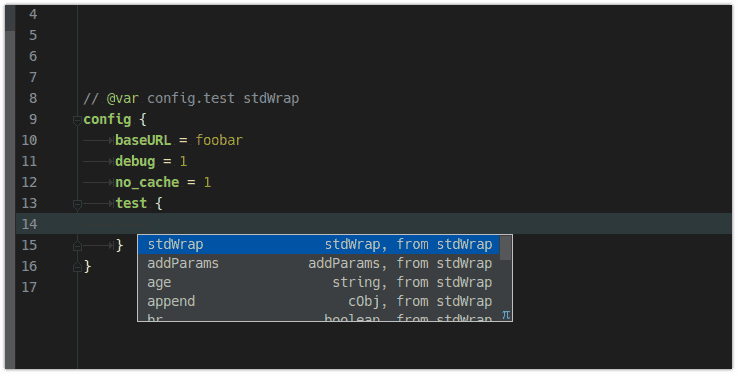Click fold end marker on line 15
This screenshot has width=737, height=374.
[x=78, y=246]
